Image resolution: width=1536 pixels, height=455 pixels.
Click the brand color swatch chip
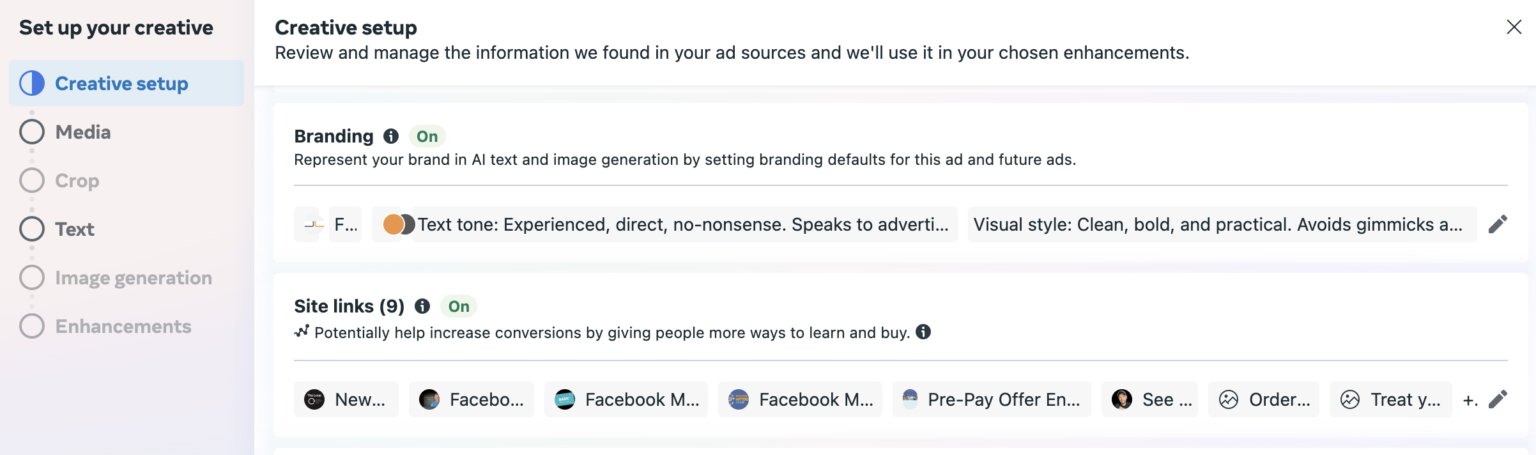point(393,224)
